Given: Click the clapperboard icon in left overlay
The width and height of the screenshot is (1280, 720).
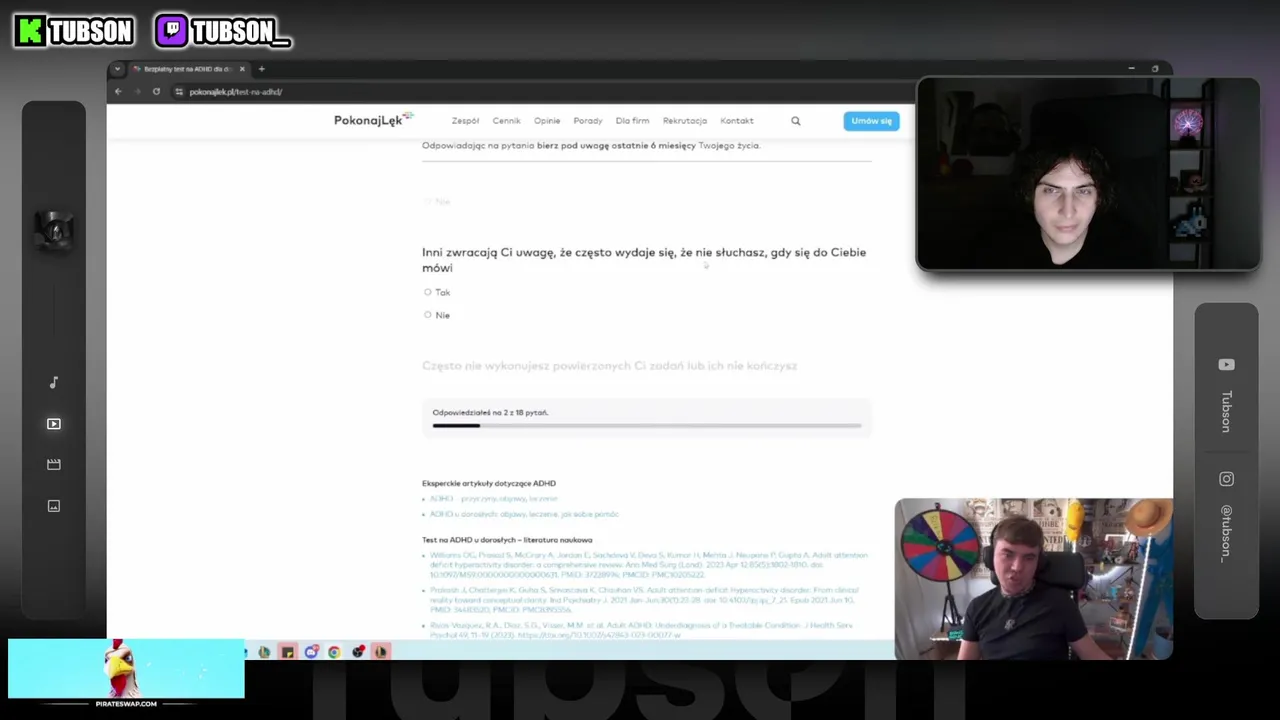Looking at the screenshot, I should [x=54, y=464].
